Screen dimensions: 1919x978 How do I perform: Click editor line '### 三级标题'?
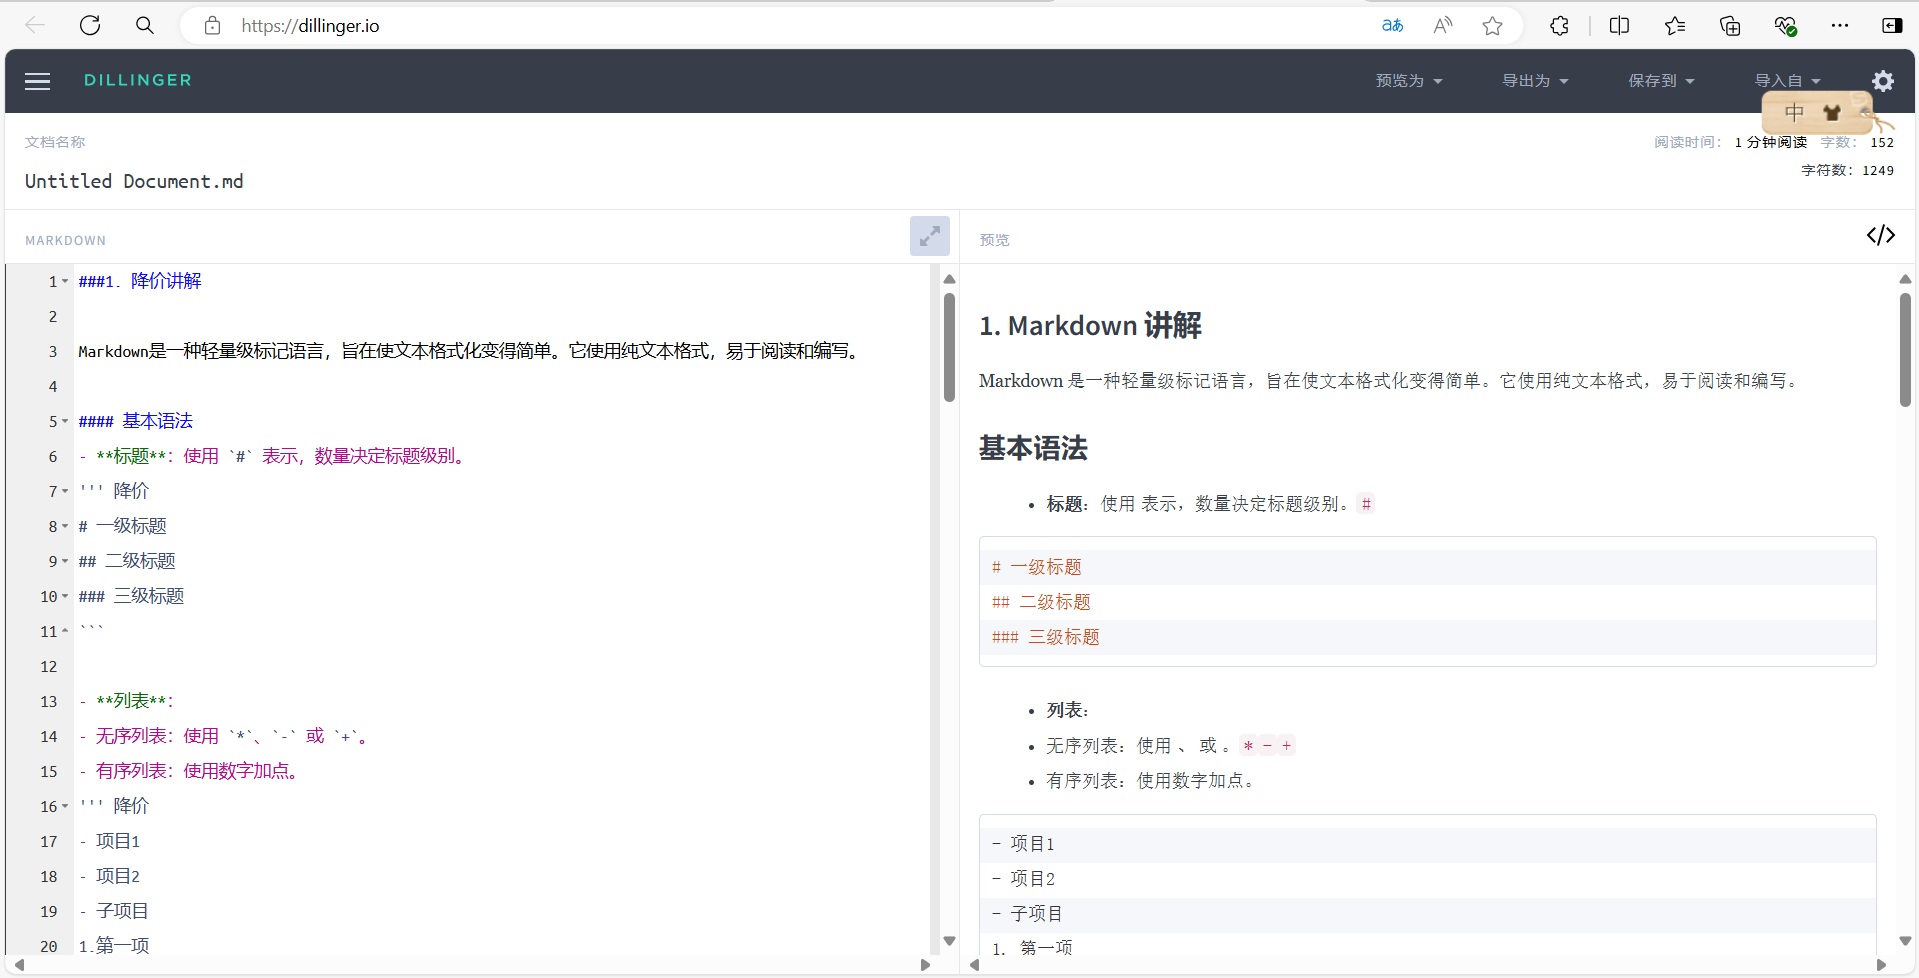(x=132, y=596)
